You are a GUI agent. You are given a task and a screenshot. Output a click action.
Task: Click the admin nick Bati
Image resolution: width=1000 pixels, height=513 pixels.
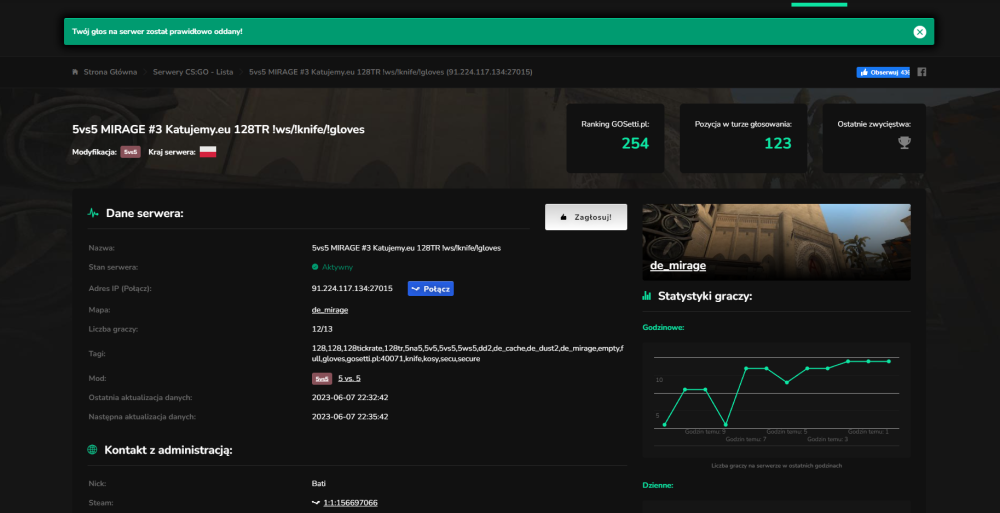tap(319, 484)
